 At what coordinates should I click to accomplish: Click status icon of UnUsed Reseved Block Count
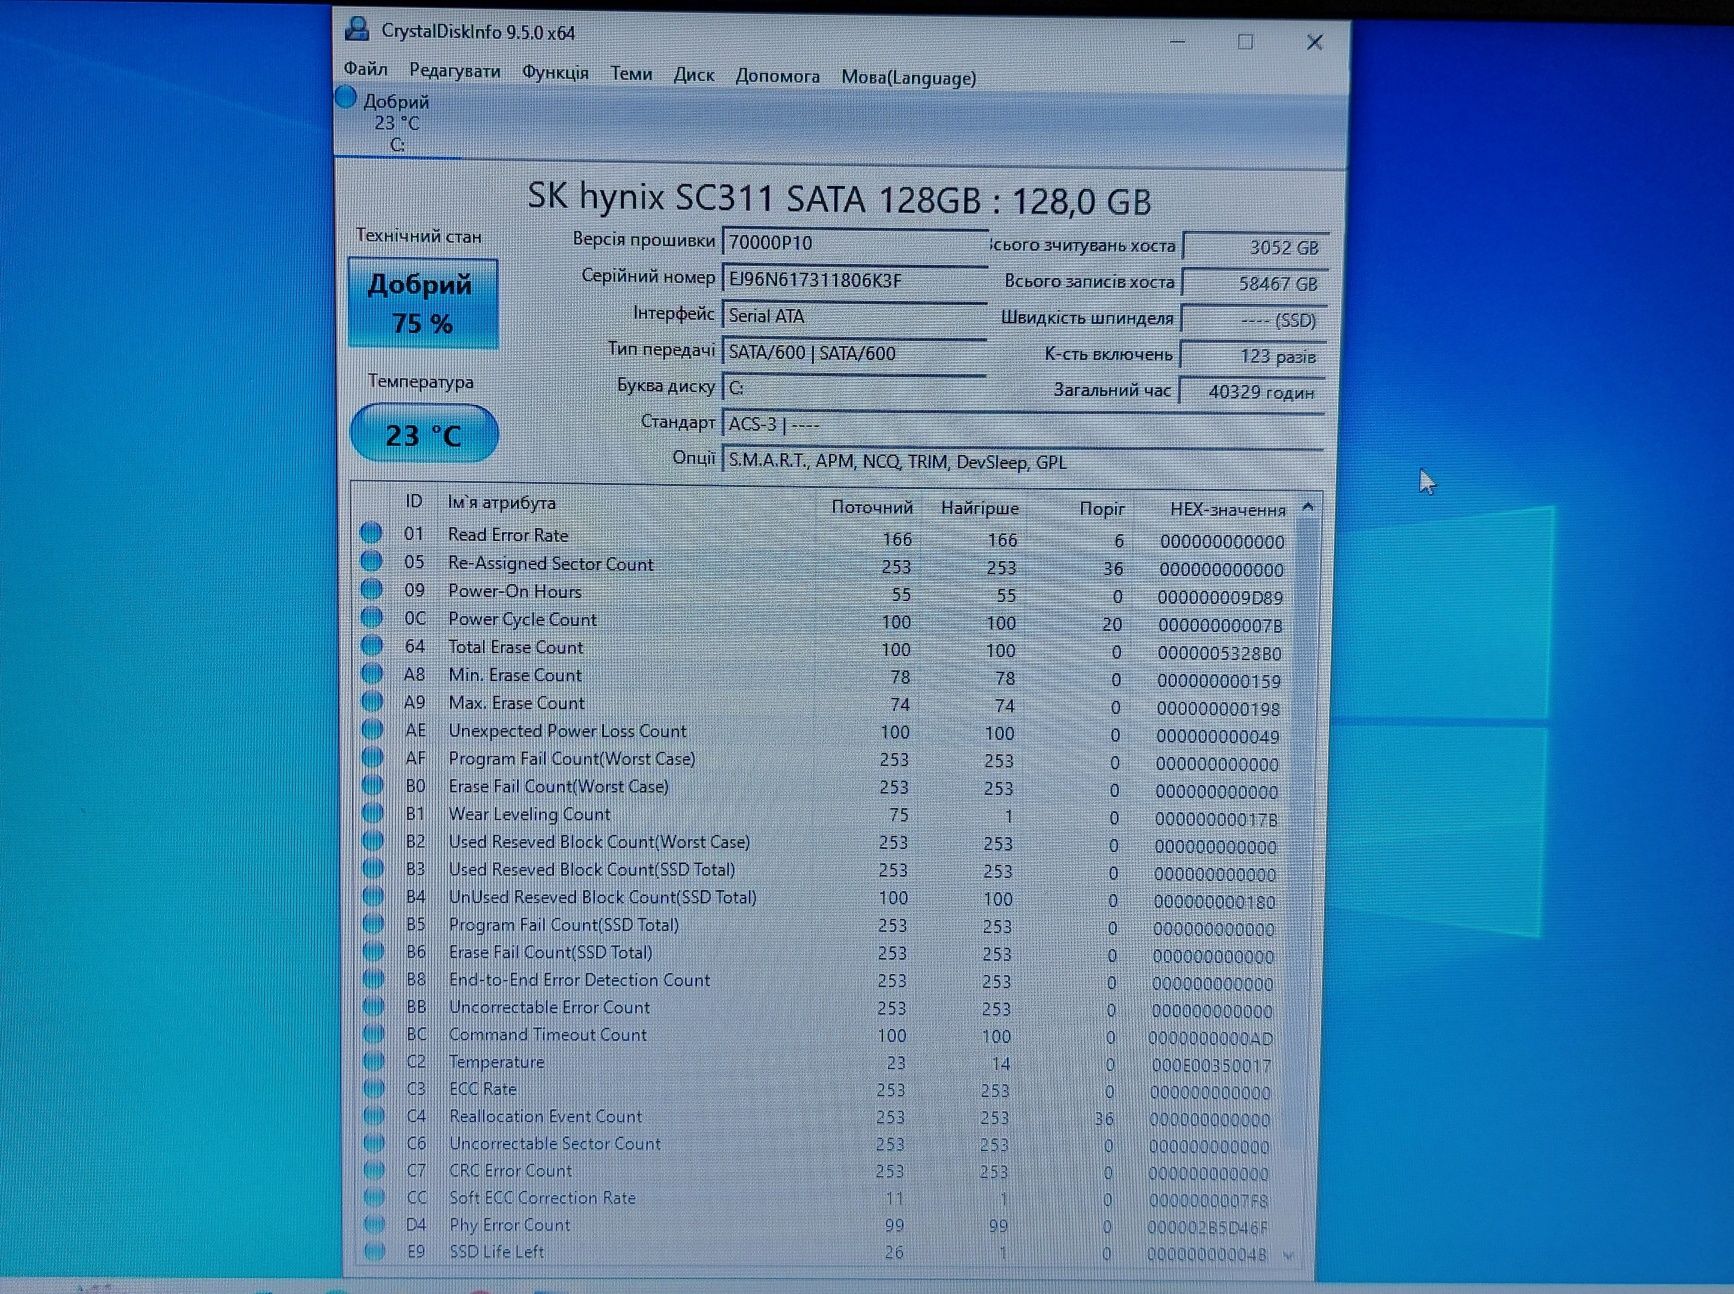[373, 896]
